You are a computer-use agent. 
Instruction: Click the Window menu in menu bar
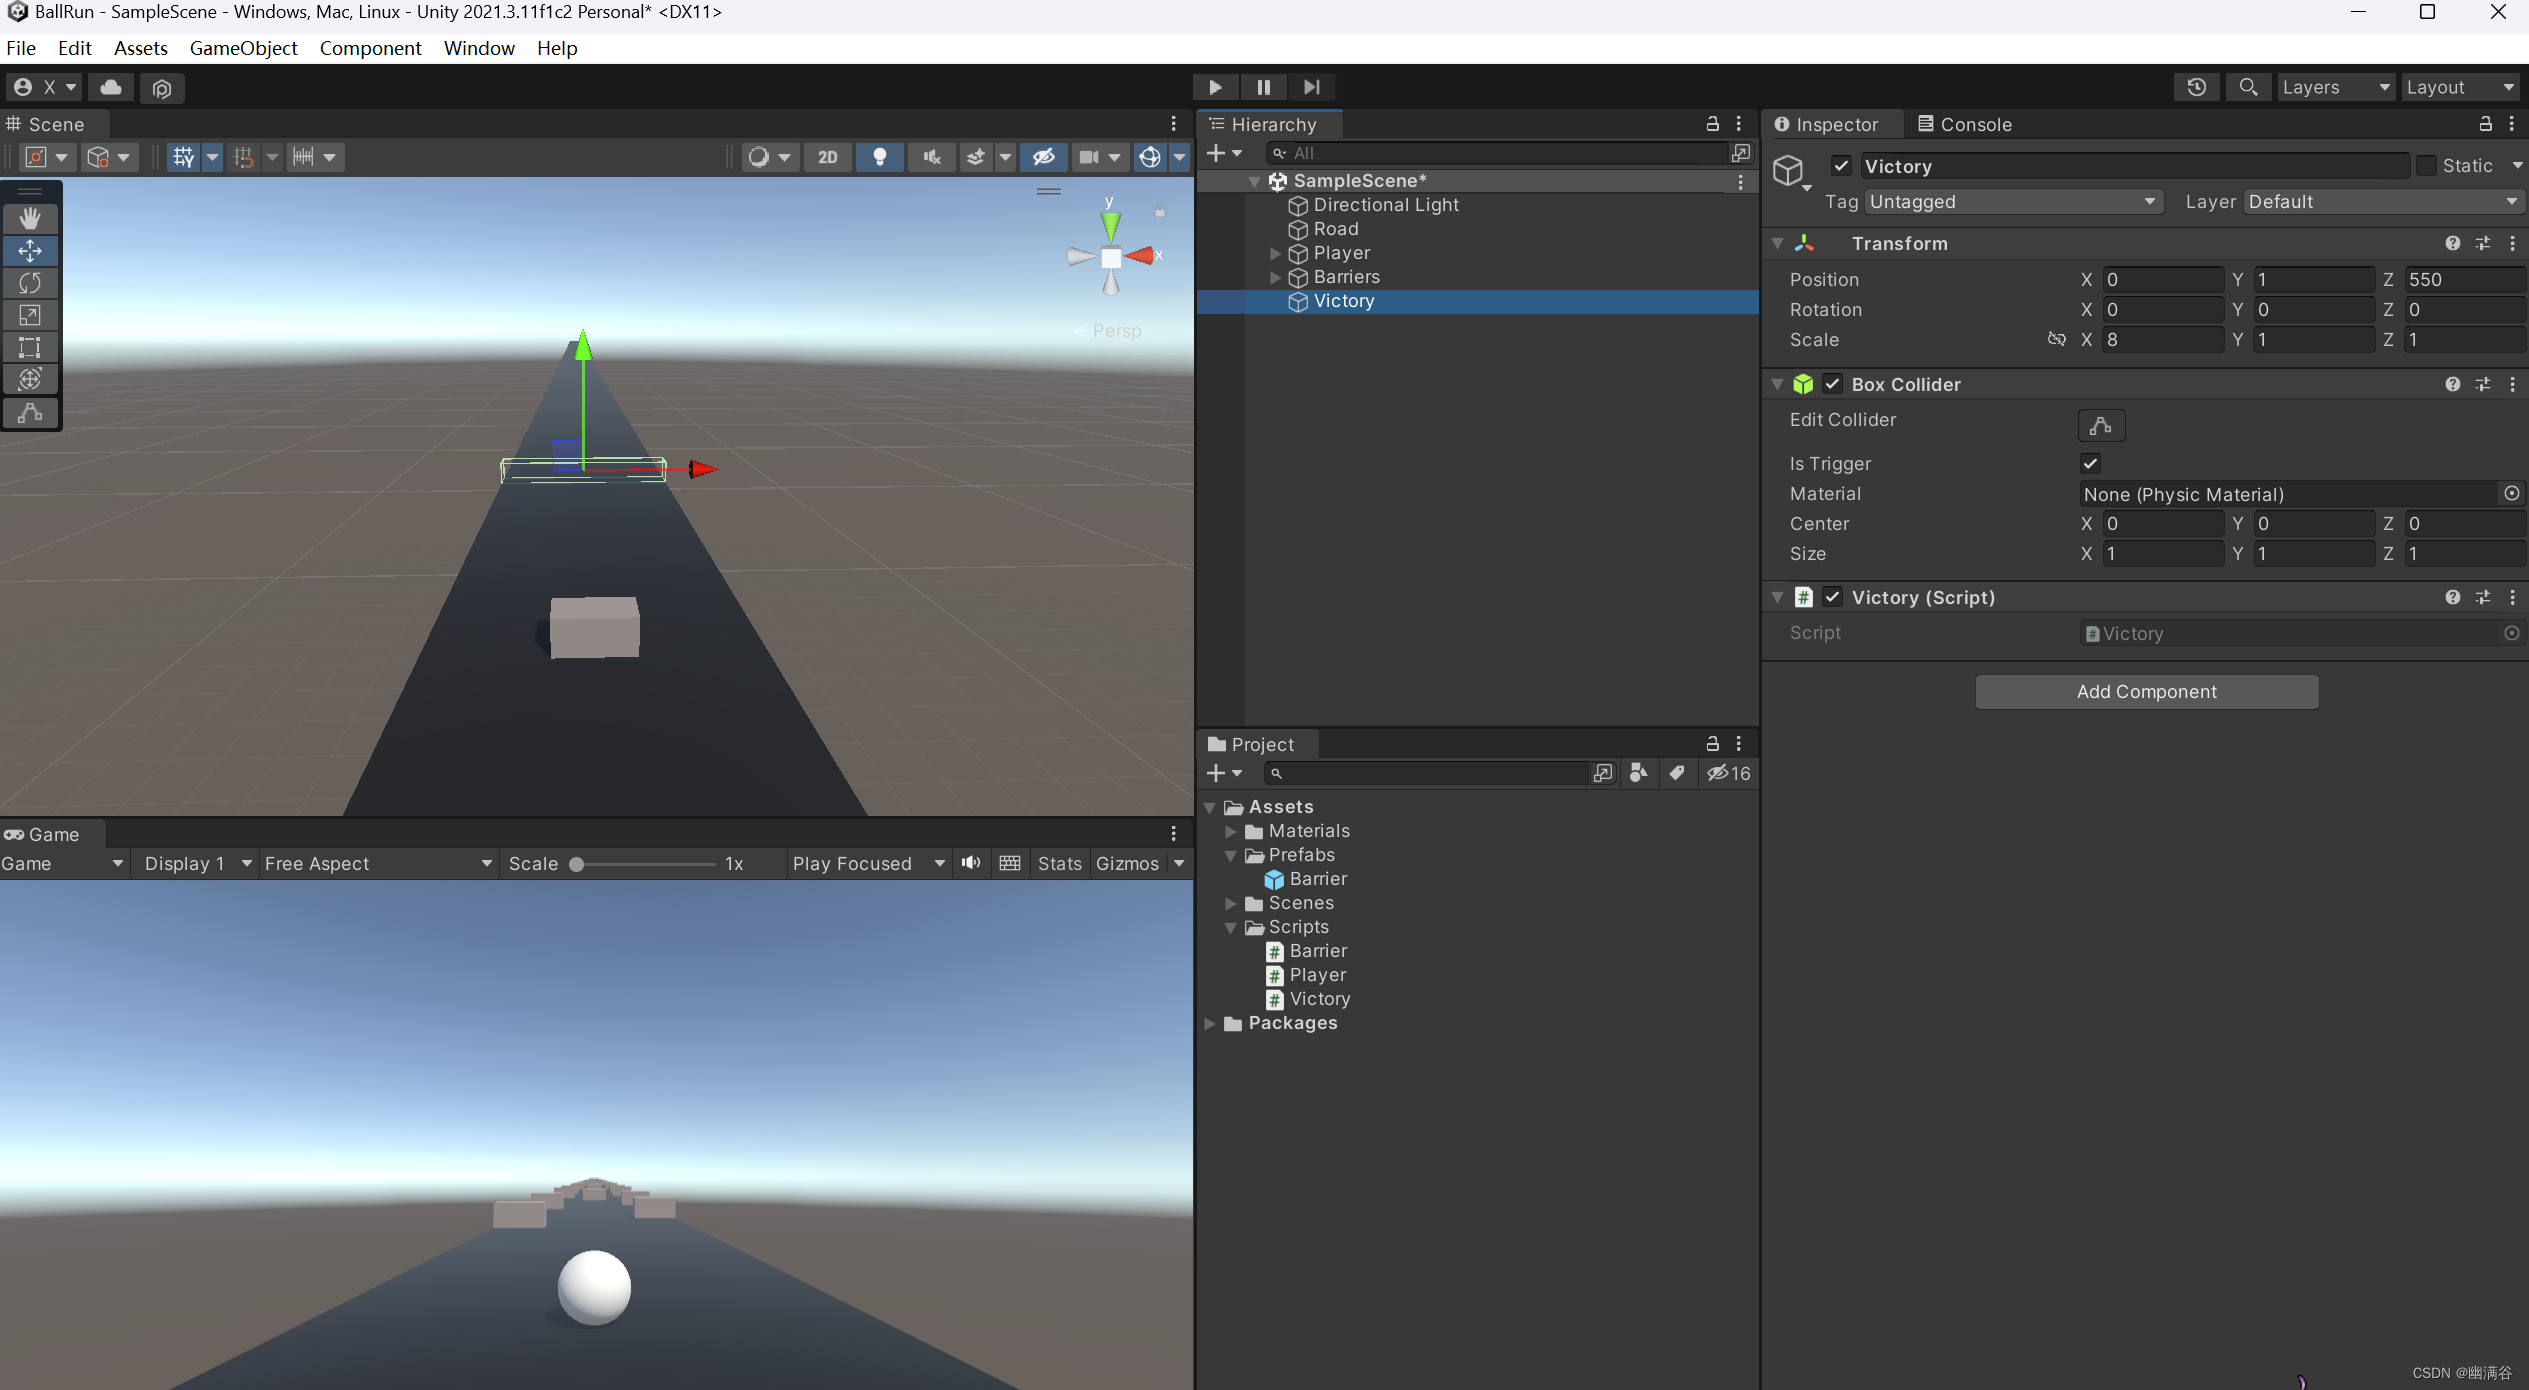477,46
